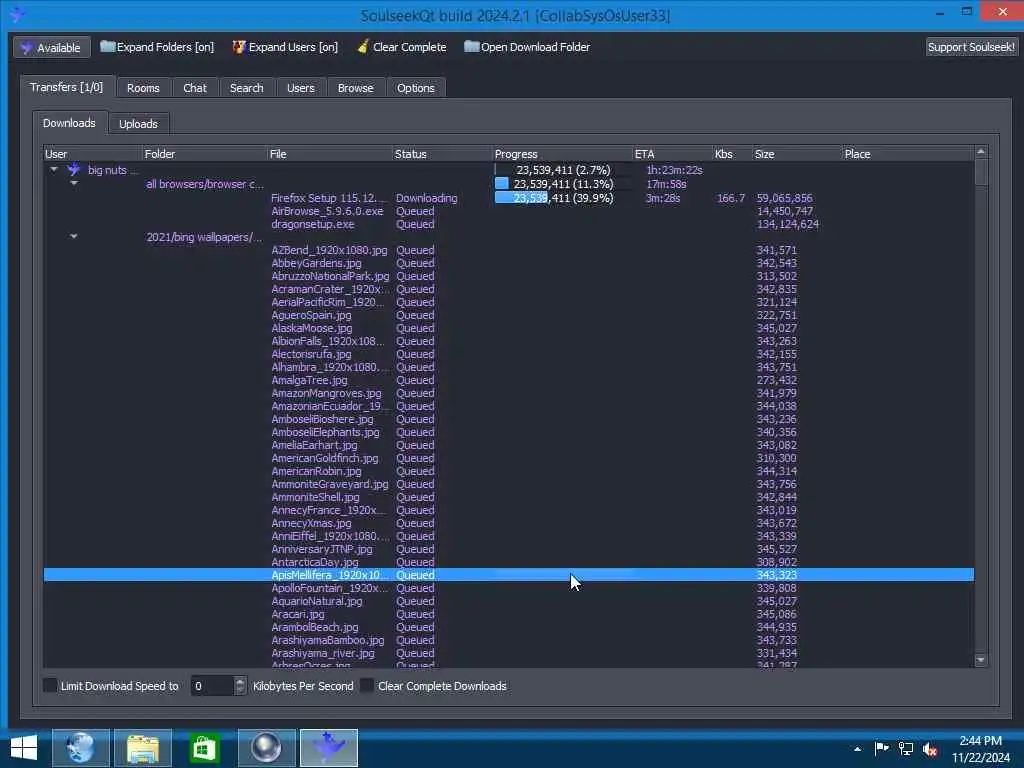The width and height of the screenshot is (1024, 768).
Task: Click Clear Complete broom button
Action: coord(402,47)
